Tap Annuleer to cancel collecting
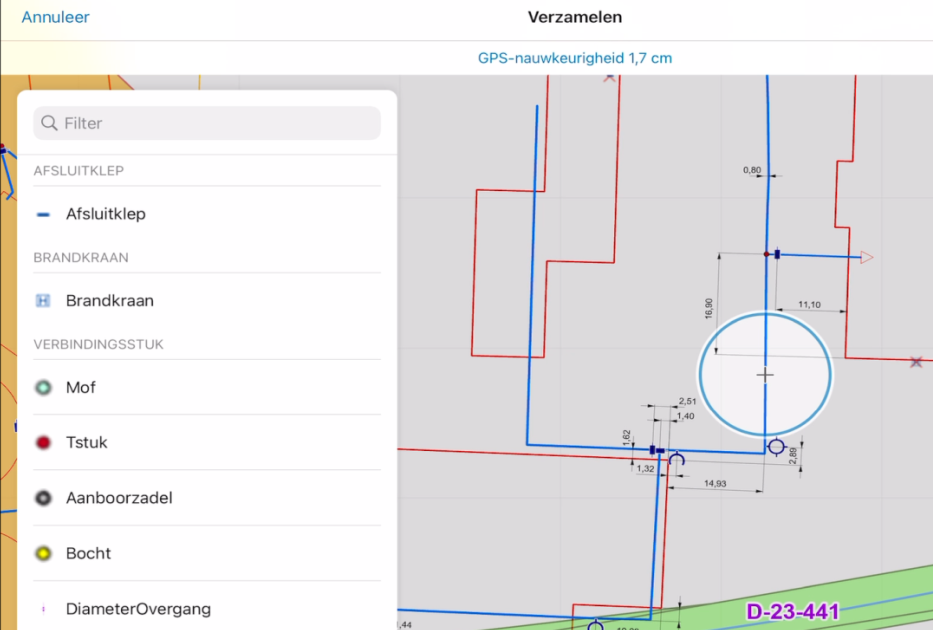Viewport: 933px width, 630px height. point(55,17)
